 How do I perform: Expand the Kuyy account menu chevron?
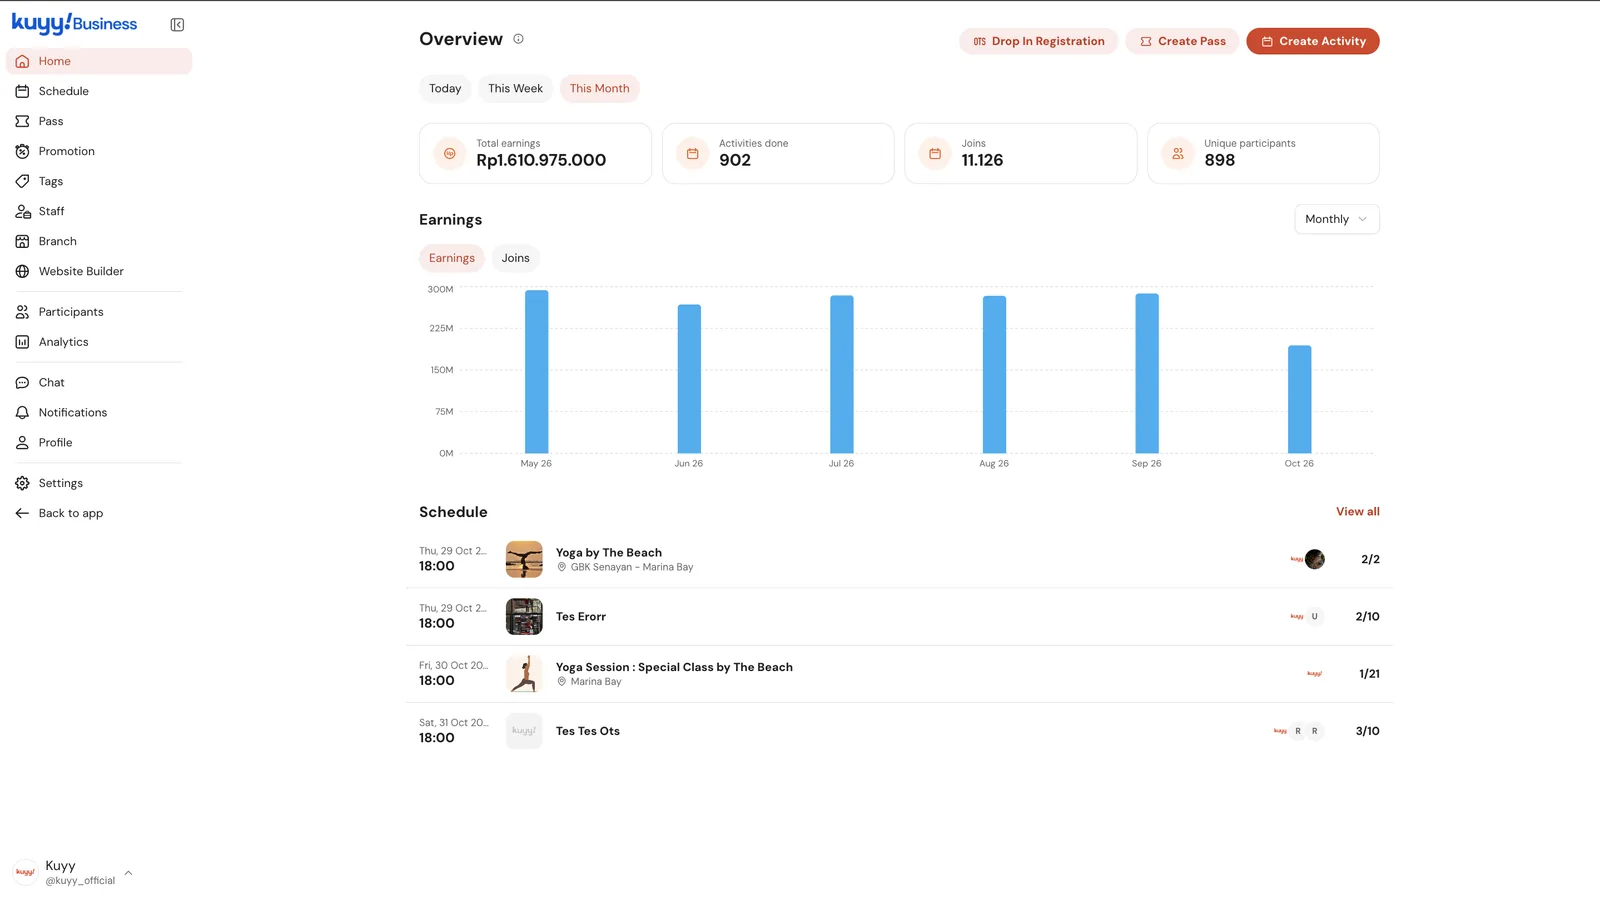point(128,872)
